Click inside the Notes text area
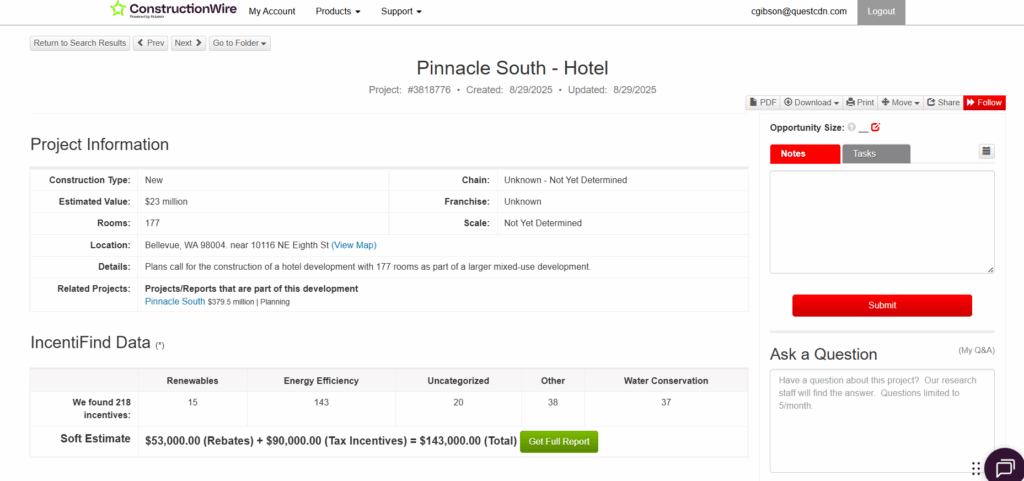This screenshot has width=1024, height=481. [x=881, y=221]
